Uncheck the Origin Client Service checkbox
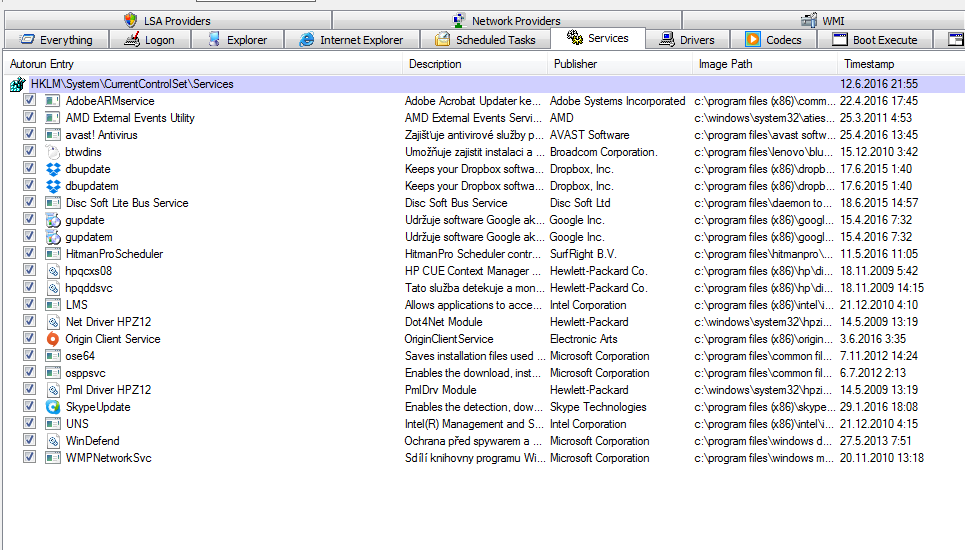Image resolution: width=965 pixels, height=550 pixels. pyautogui.click(x=29, y=338)
